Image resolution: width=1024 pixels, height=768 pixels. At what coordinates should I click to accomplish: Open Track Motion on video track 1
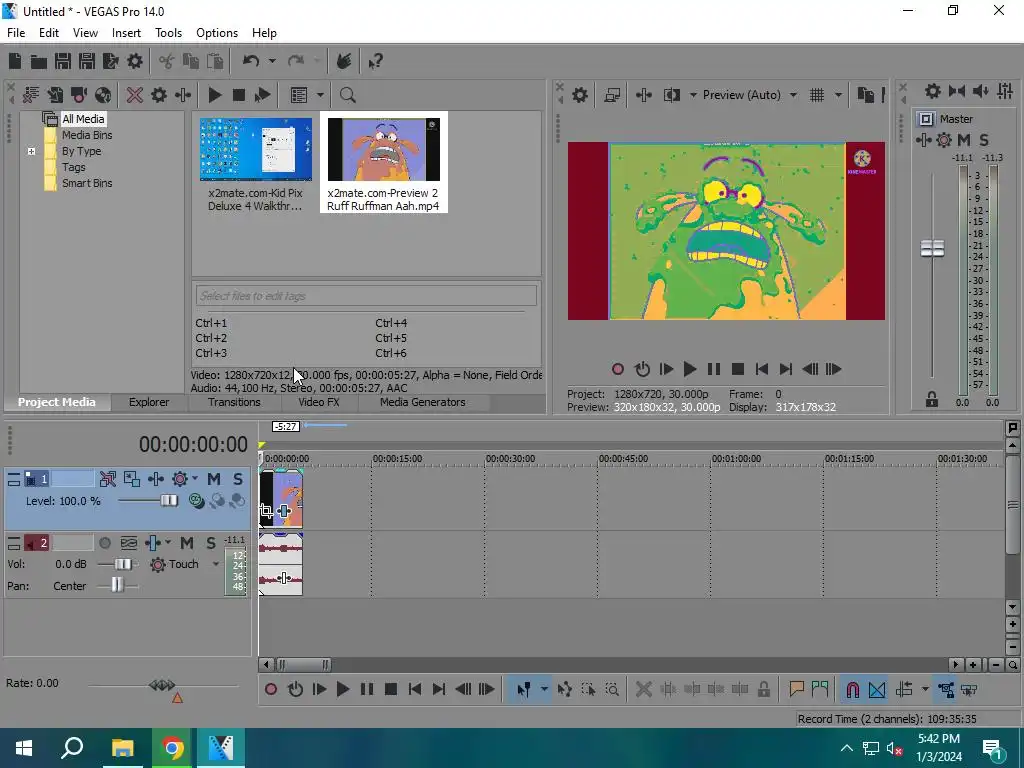(131, 479)
